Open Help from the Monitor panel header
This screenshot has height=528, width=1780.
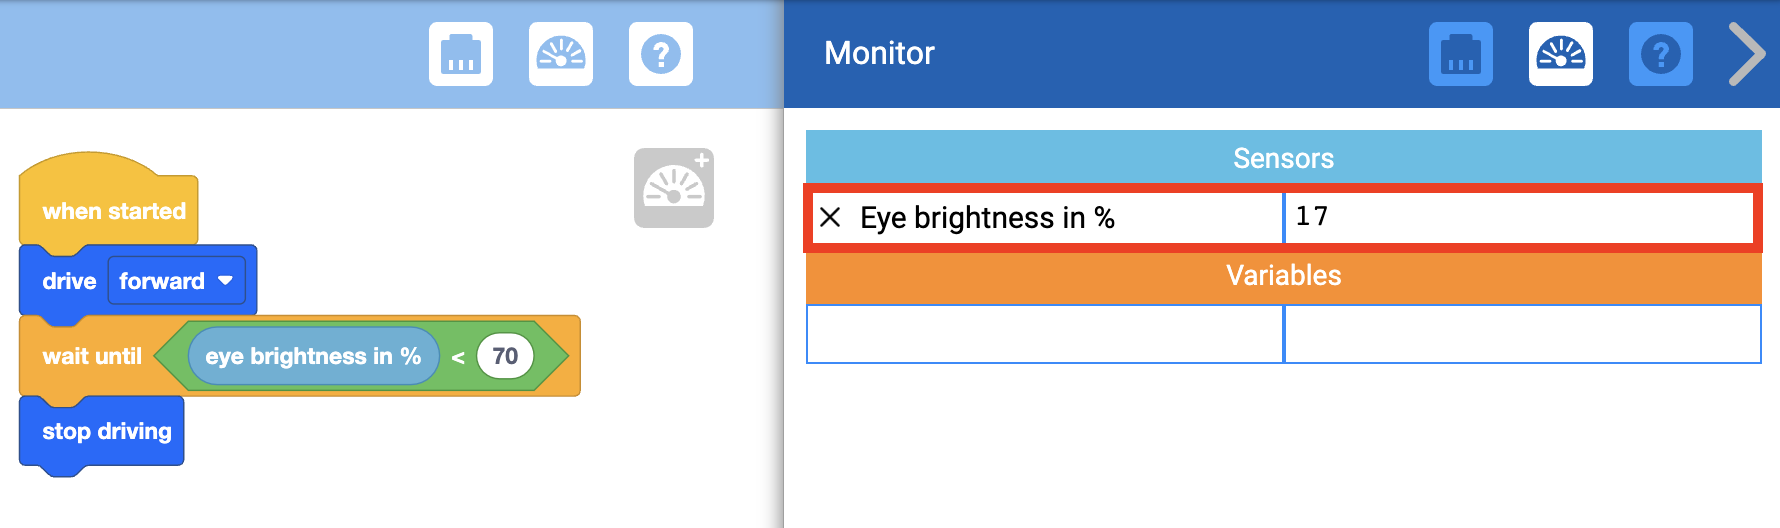pyautogui.click(x=1661, y=54)
